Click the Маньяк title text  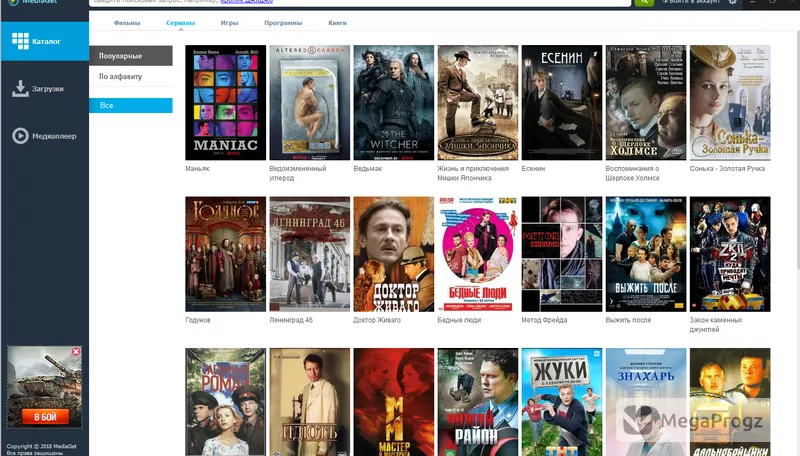(x=197, y=168)
